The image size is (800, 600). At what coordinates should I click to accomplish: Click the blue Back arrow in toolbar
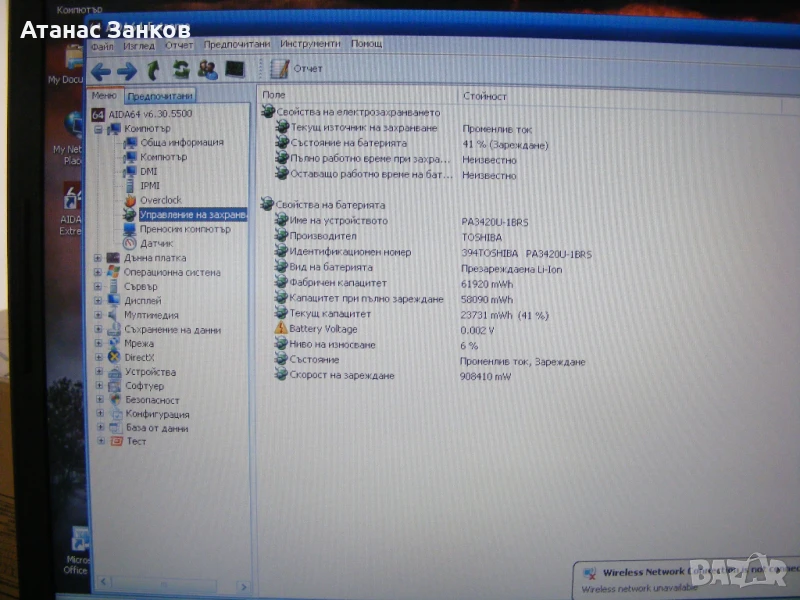coord(101,70)
